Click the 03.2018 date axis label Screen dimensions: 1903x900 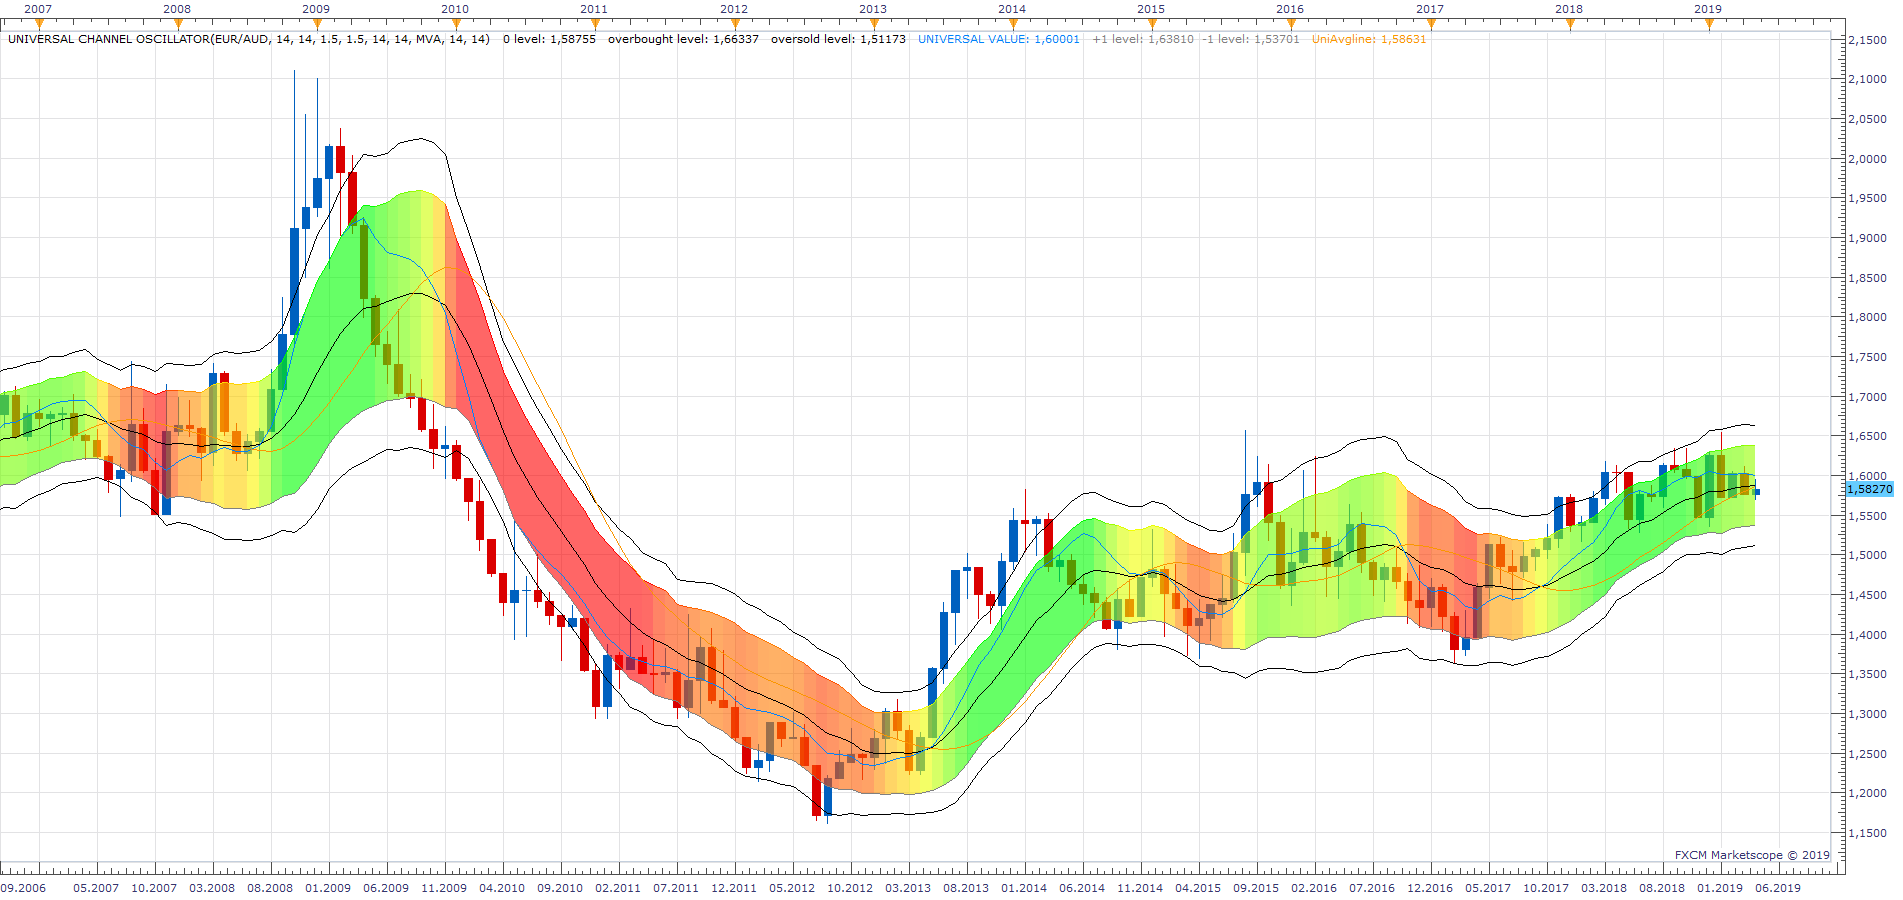[1604, 888]
